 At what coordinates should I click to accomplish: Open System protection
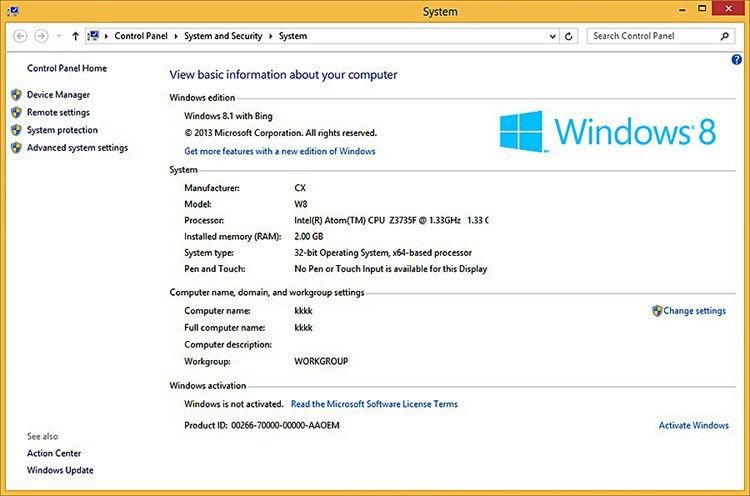pyautogui.click(x=62, y=130)
